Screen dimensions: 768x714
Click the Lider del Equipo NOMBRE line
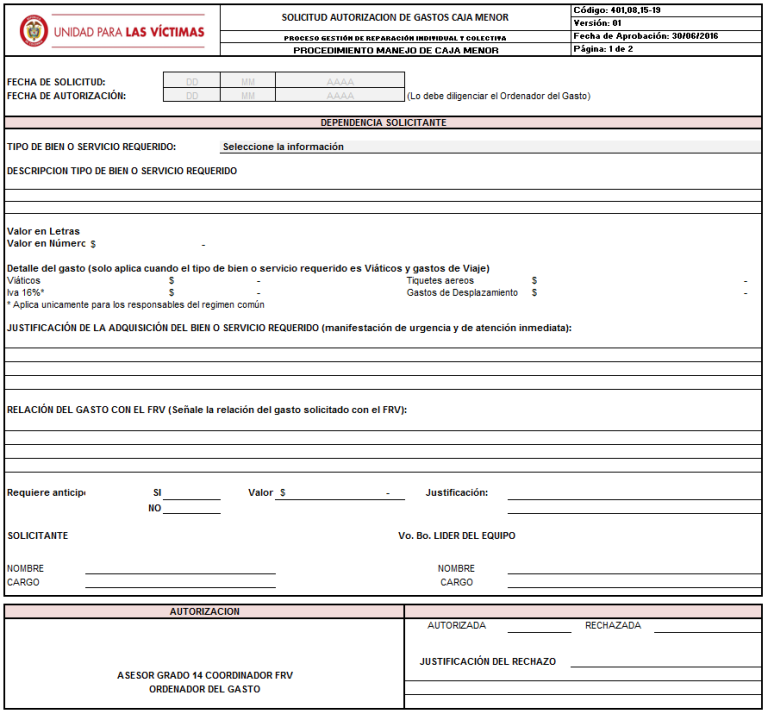coord(634,568)
